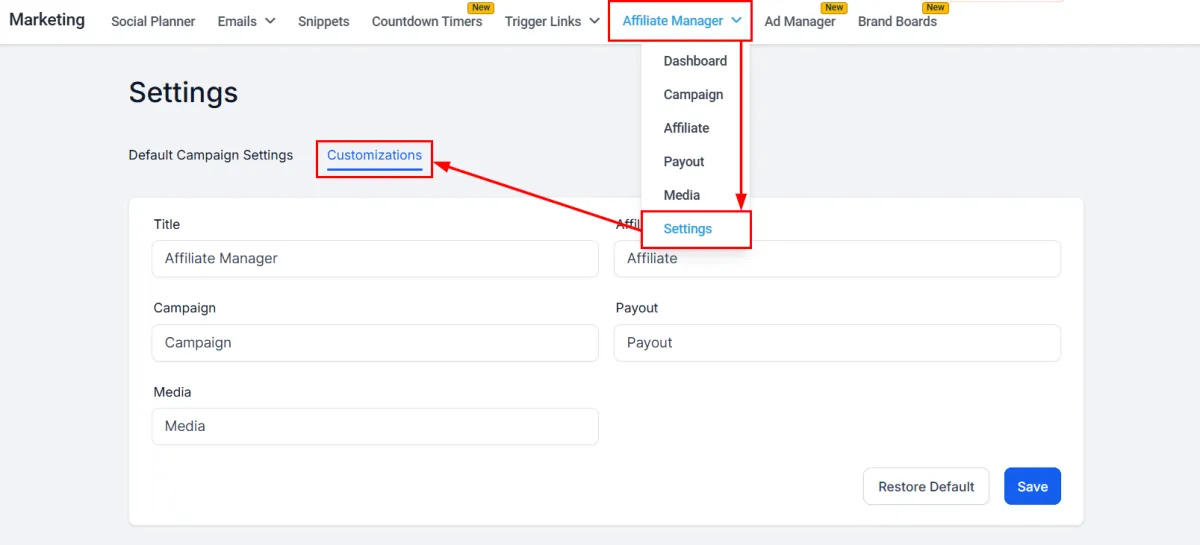
Task: Click the Save button
Action: tap(1032, 486)
